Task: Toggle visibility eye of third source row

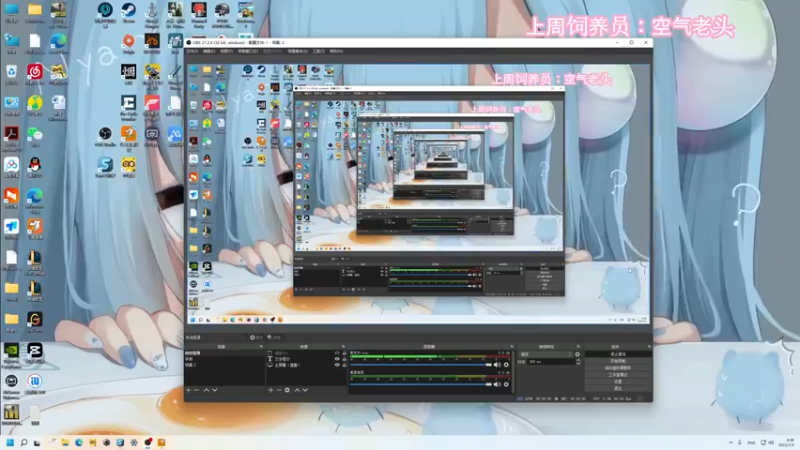Action: click(337, 365)
